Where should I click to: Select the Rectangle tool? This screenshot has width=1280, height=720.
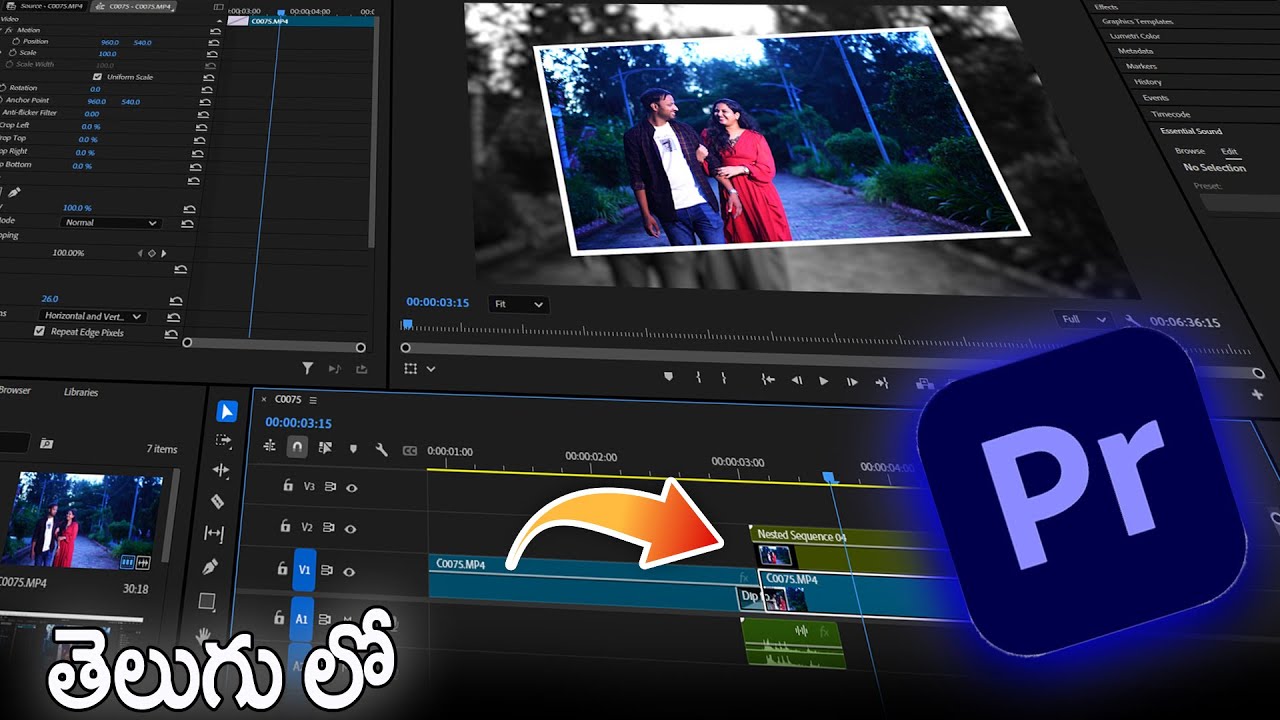click(207, 601)
